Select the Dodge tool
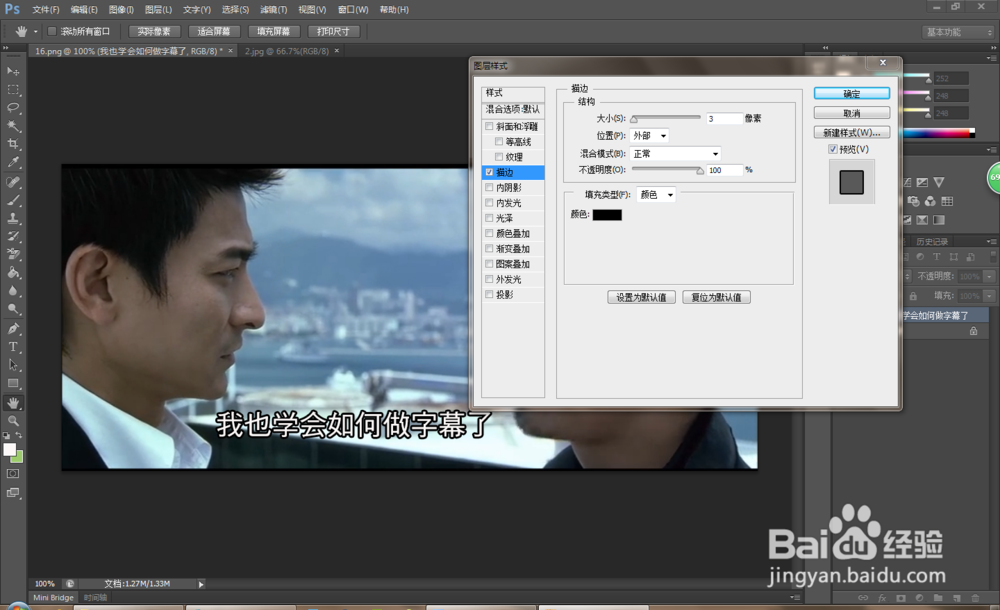 (13, 309)
